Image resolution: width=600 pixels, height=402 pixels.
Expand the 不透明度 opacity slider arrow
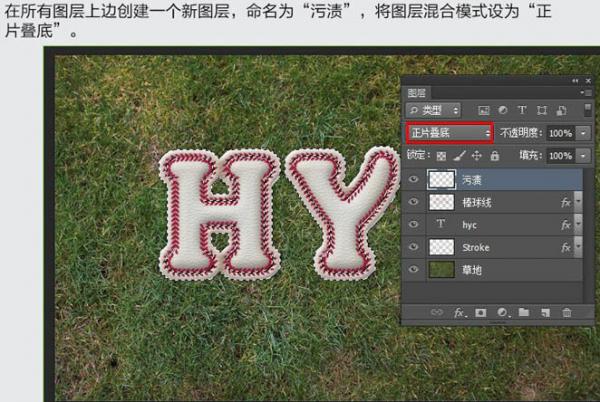[x=583, y=133]
